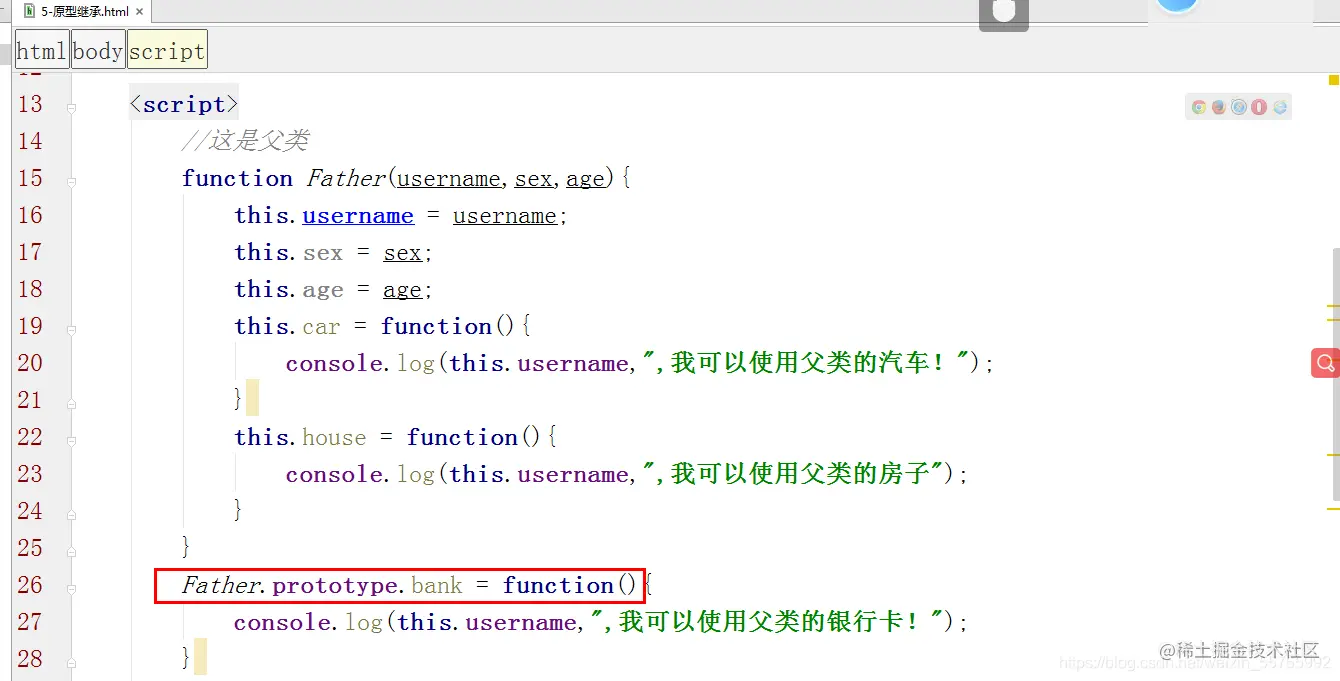Viewport: 1340px width, 681px height.
Task: Click the function name Father on line 15
Action: (346, 178)
